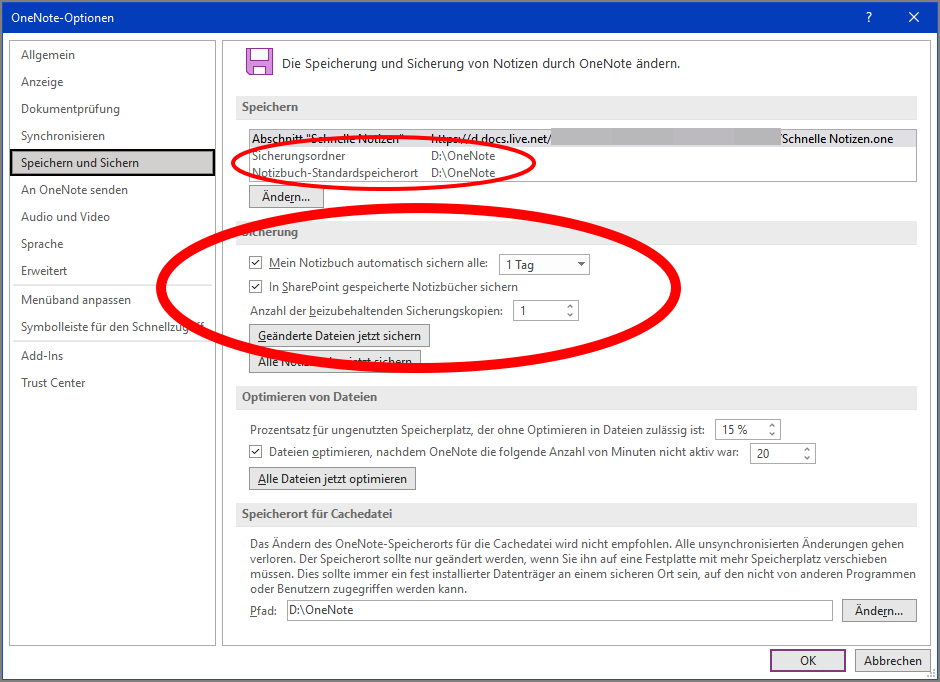Open Menüband anpassen
The width and height of the screenshot is (940, 682).
(76, 300)
